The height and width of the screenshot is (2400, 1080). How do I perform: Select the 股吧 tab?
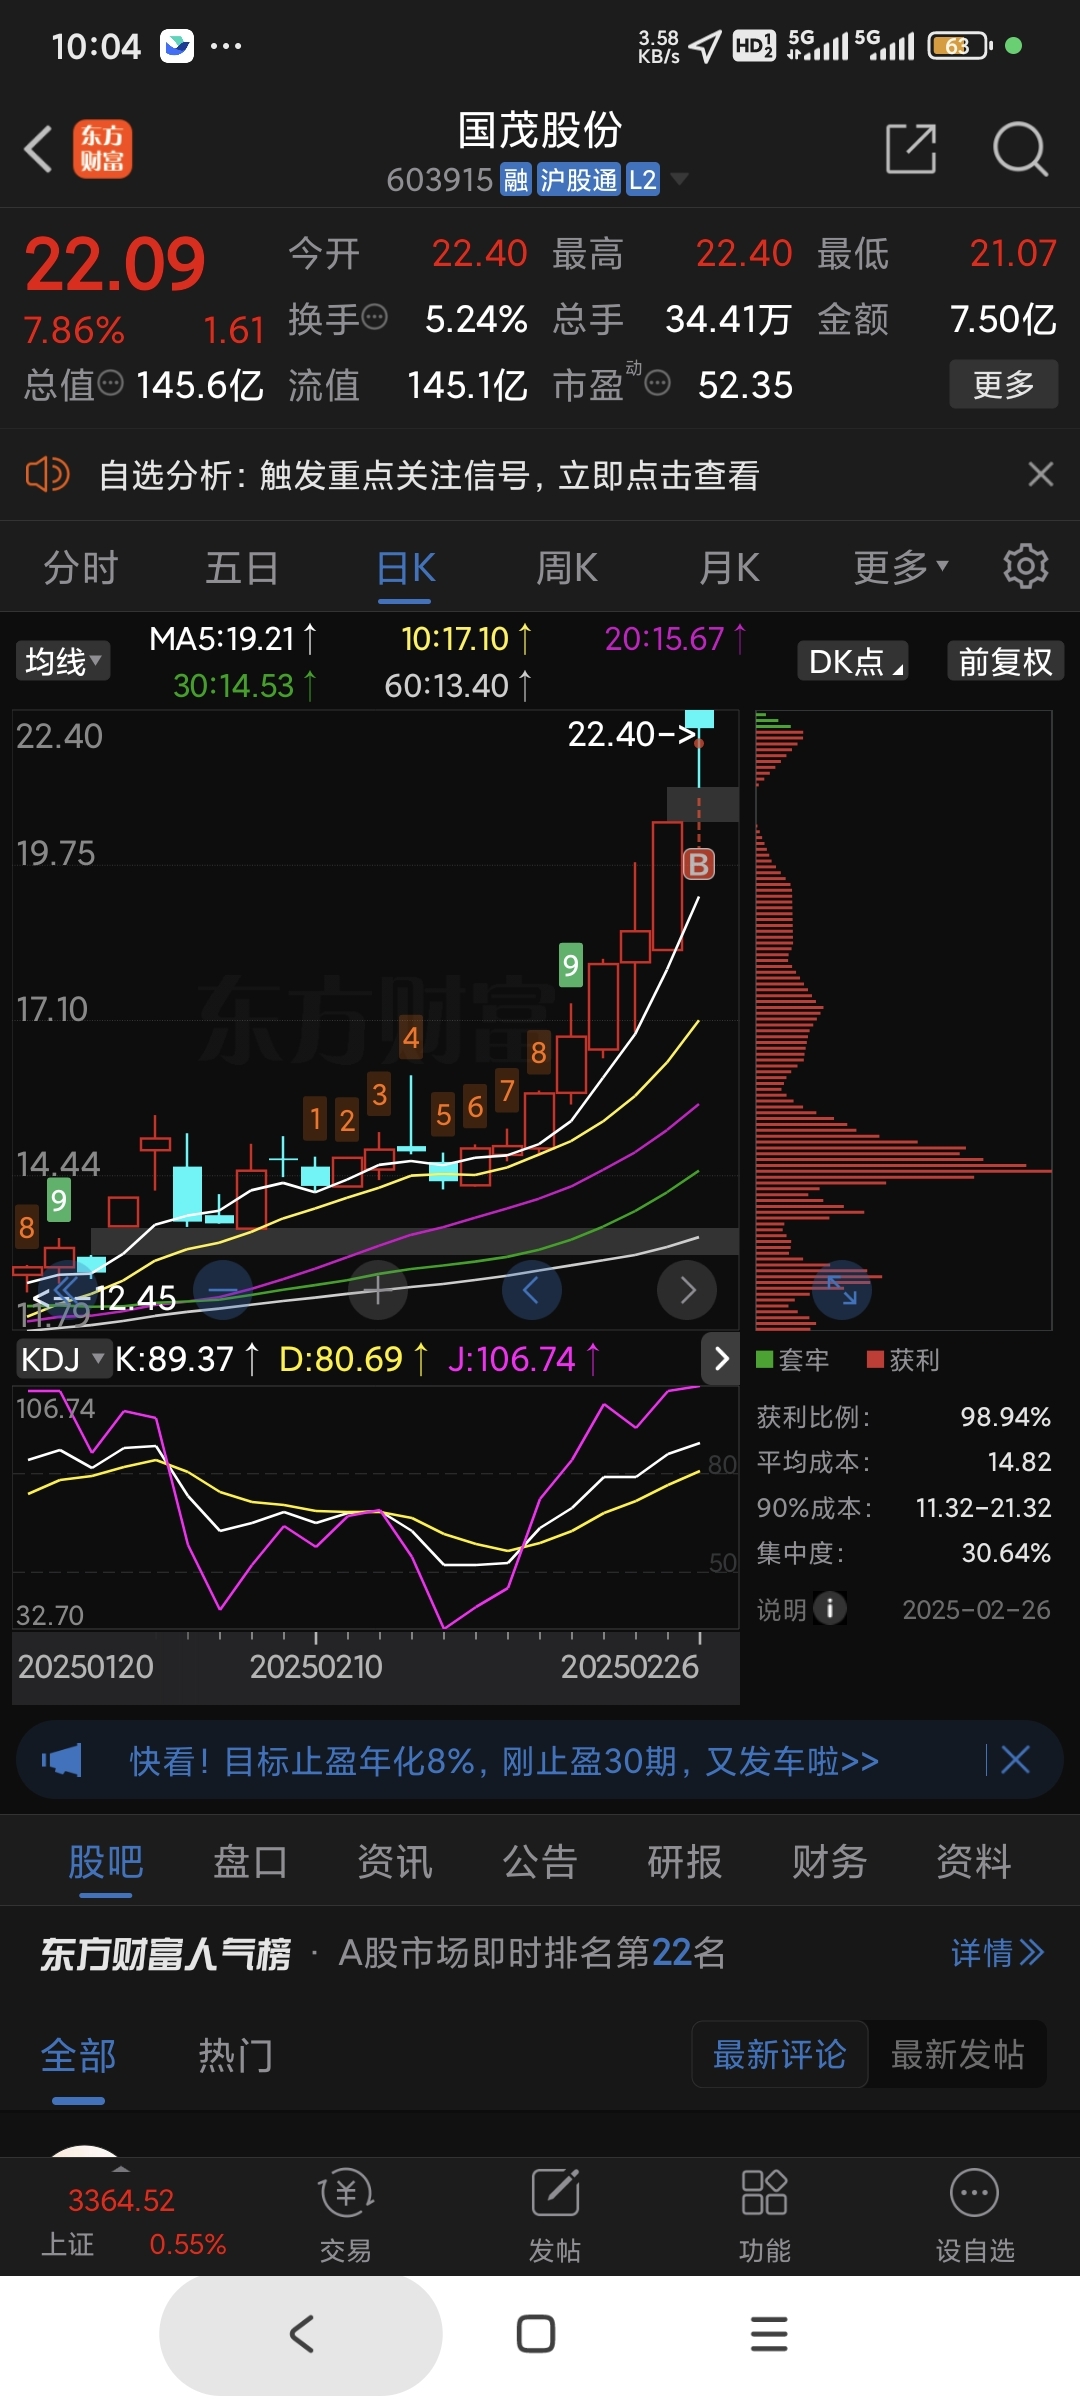[106, 1862]
